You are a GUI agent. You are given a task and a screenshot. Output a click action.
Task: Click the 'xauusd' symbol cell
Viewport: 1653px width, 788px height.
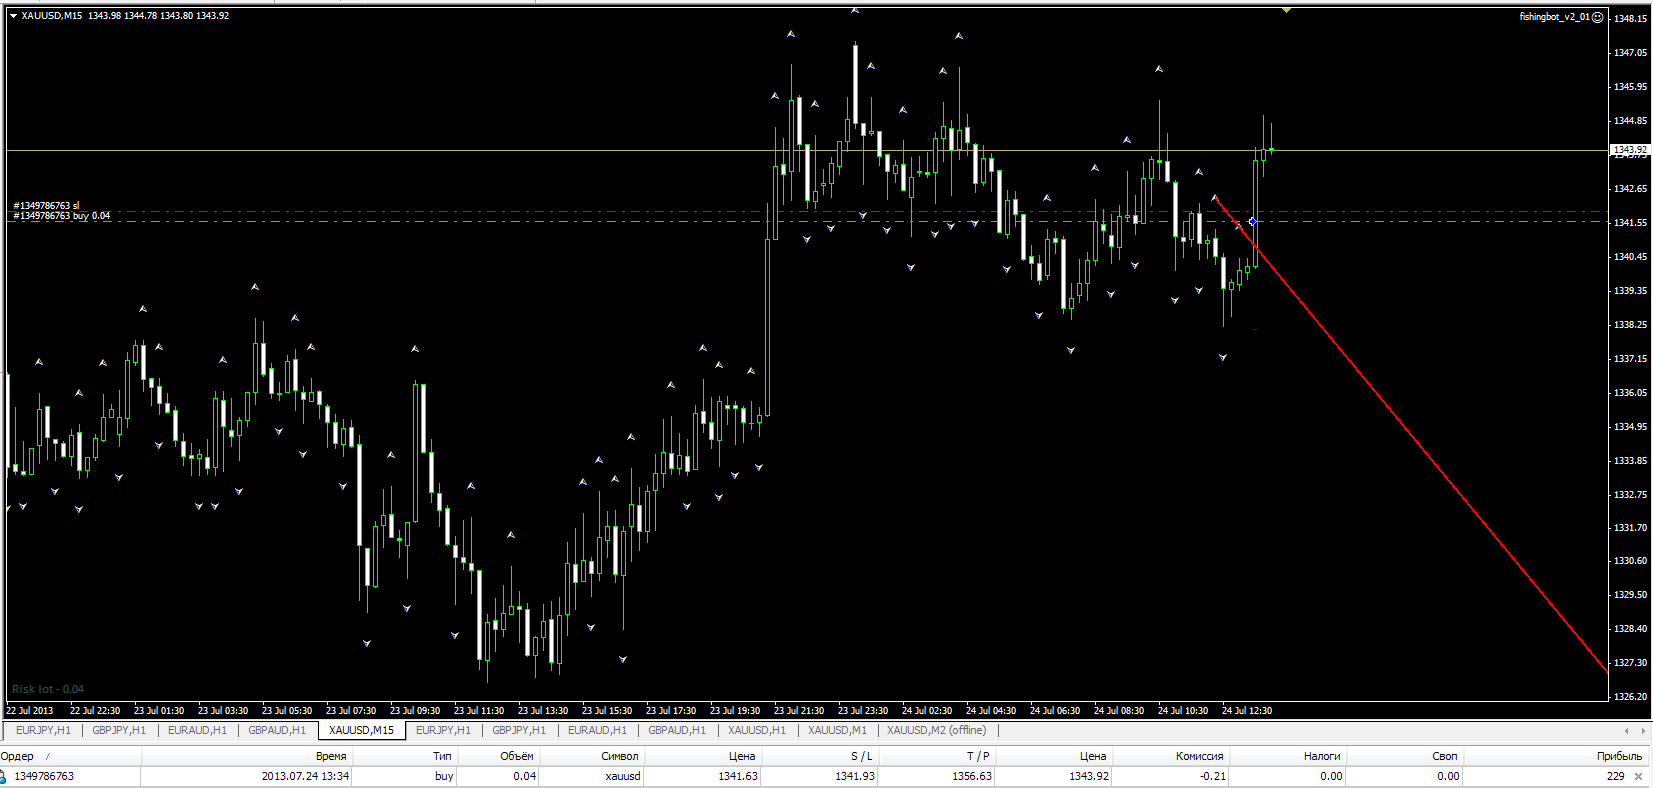pos(622,776)
